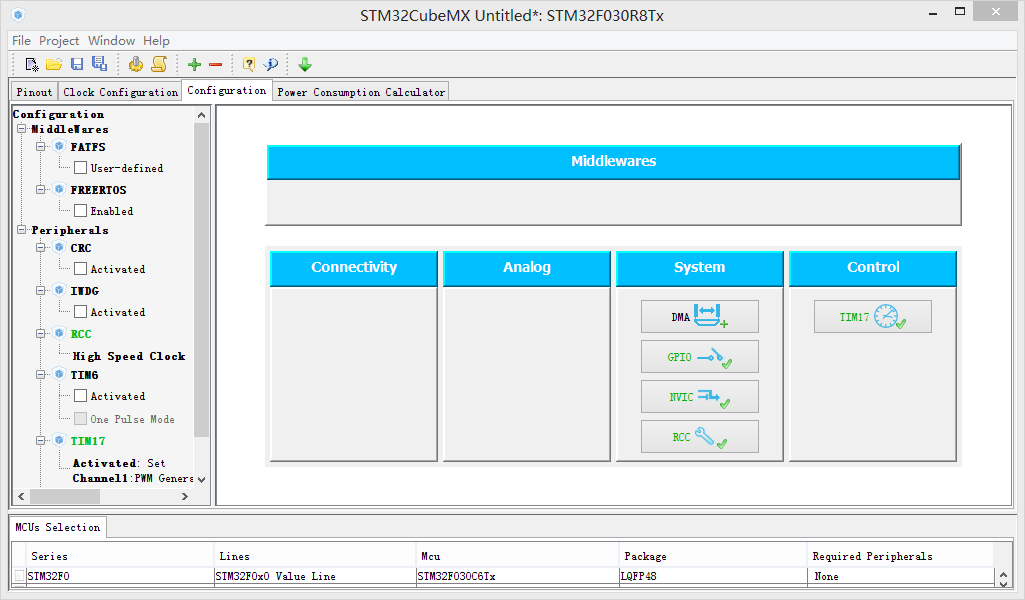Image resolution: width=1025 pixels, height=600 pixels.
Task: Tick the IWDG Activated checkbox
Action: point(80,312)
